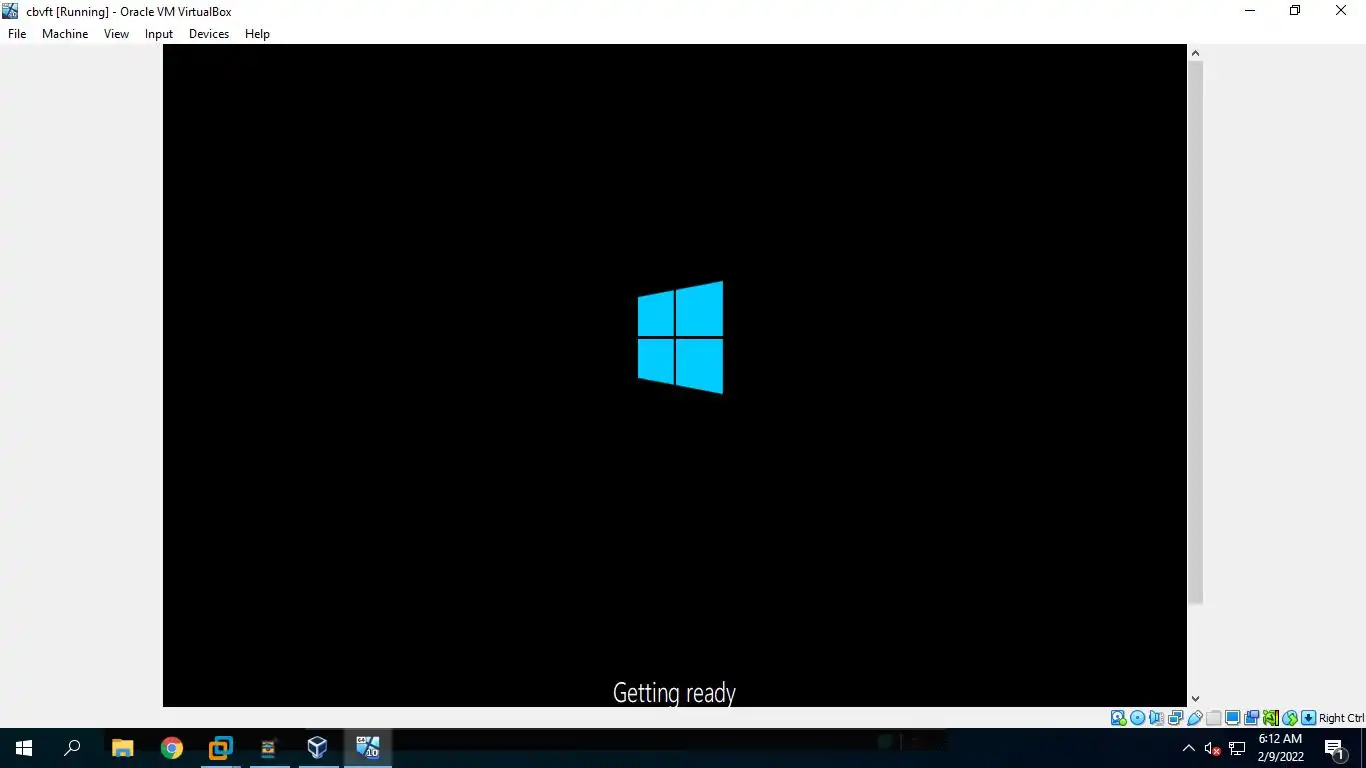The width and height of the screenshot is (1366, 768).
Task: Open the View menu
Action: coord(117,34)
